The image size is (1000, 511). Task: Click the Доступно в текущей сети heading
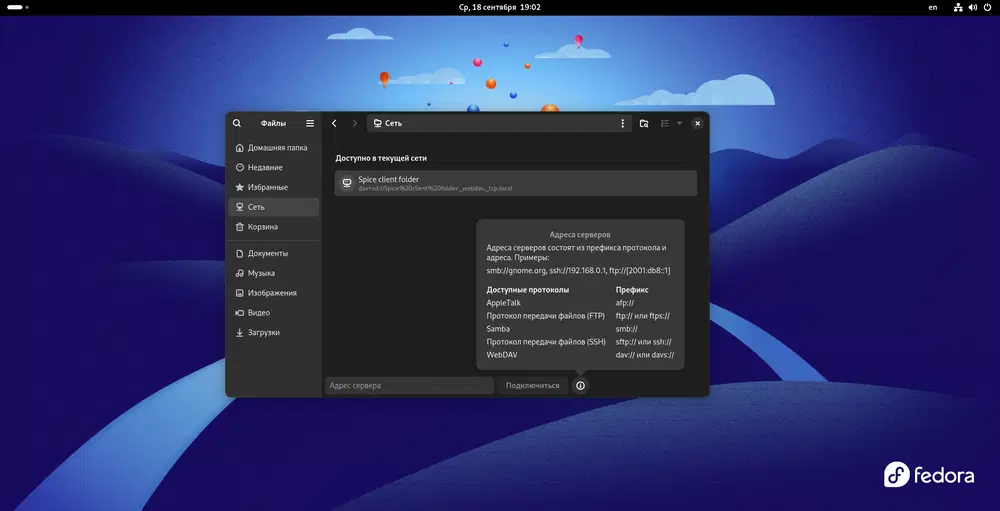point(381,158)
